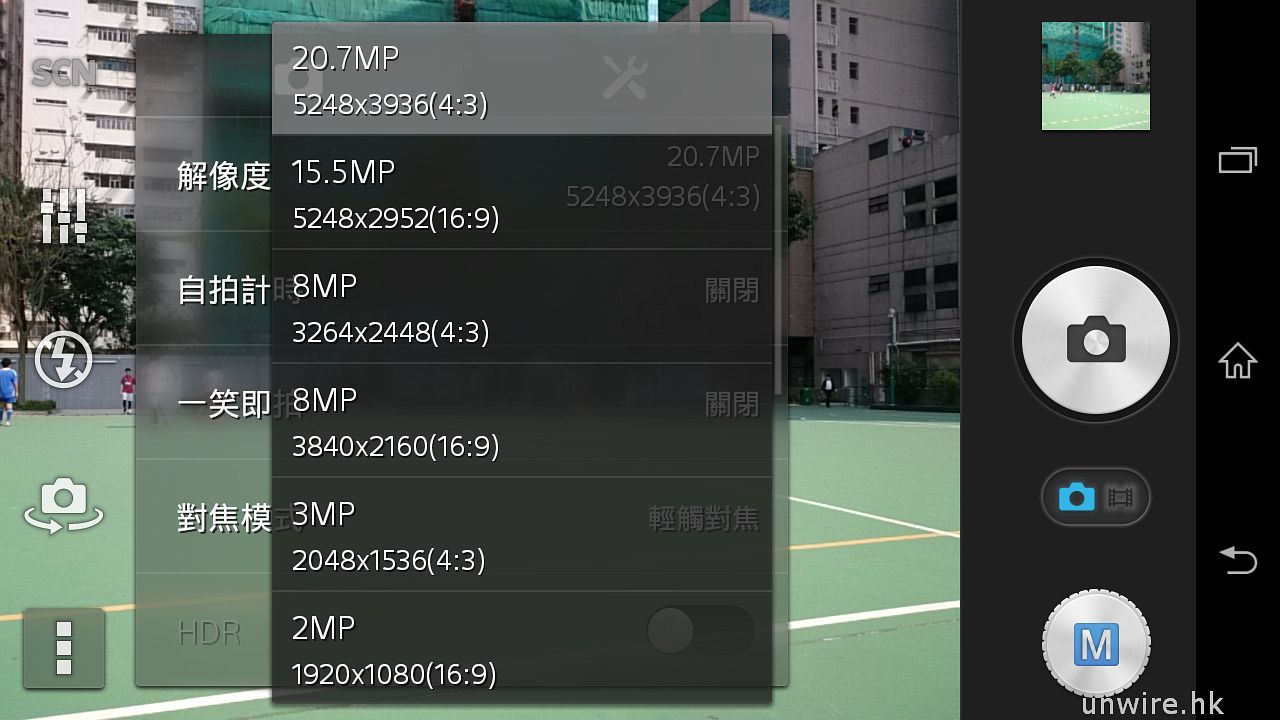Tap the Android back arrow

(x=1238, y=560)
